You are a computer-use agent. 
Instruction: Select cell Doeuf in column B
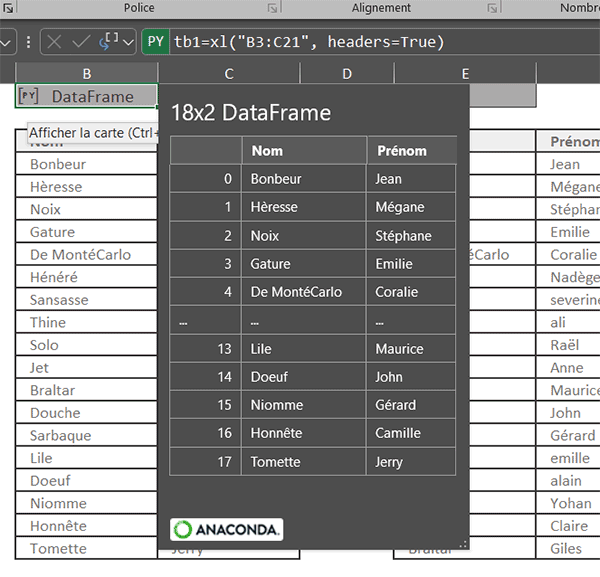pos(86,481)
